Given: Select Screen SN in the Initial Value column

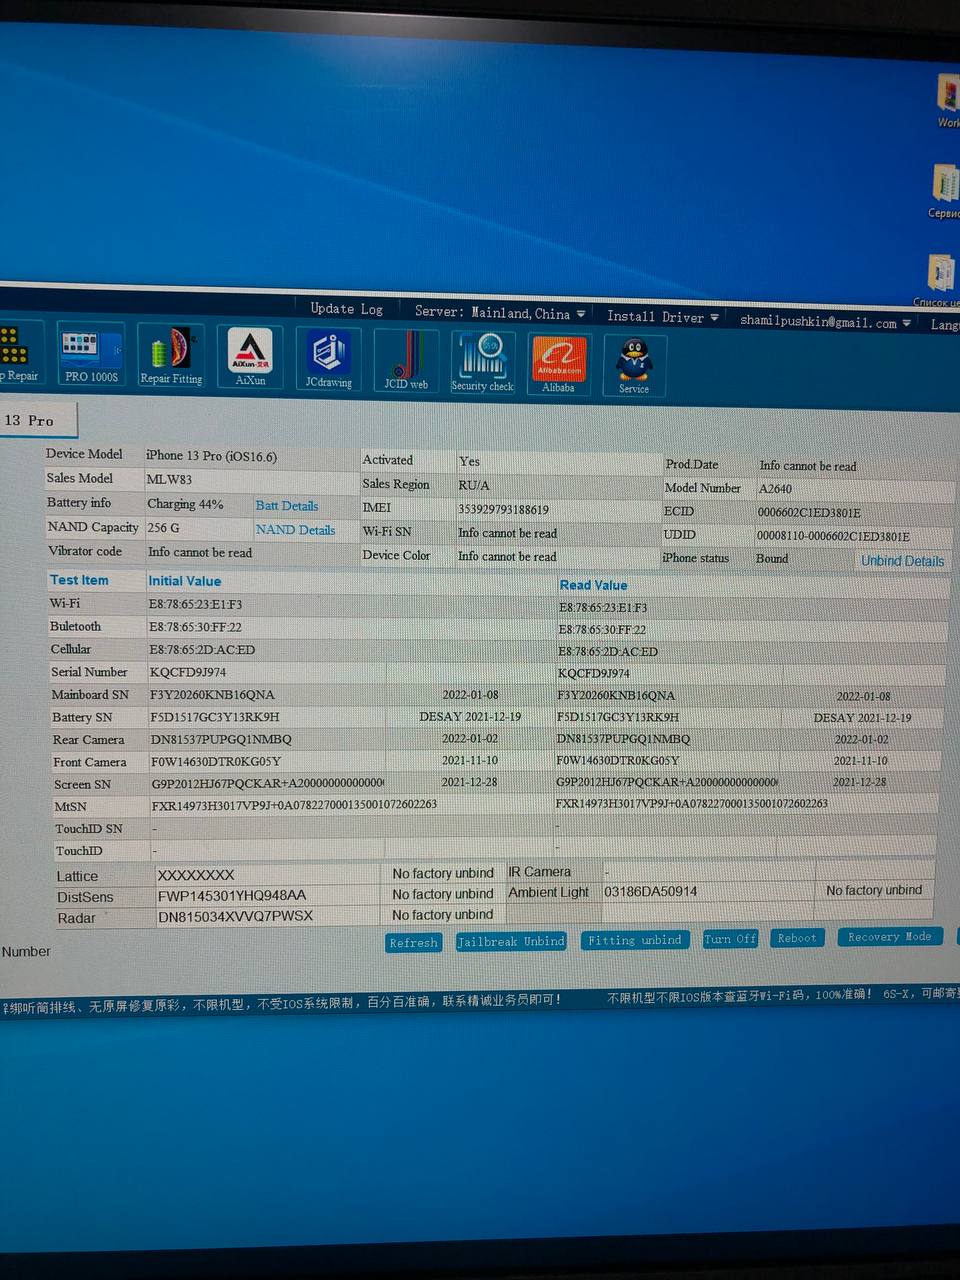Looking at the screenshot, I should (268, 783).
